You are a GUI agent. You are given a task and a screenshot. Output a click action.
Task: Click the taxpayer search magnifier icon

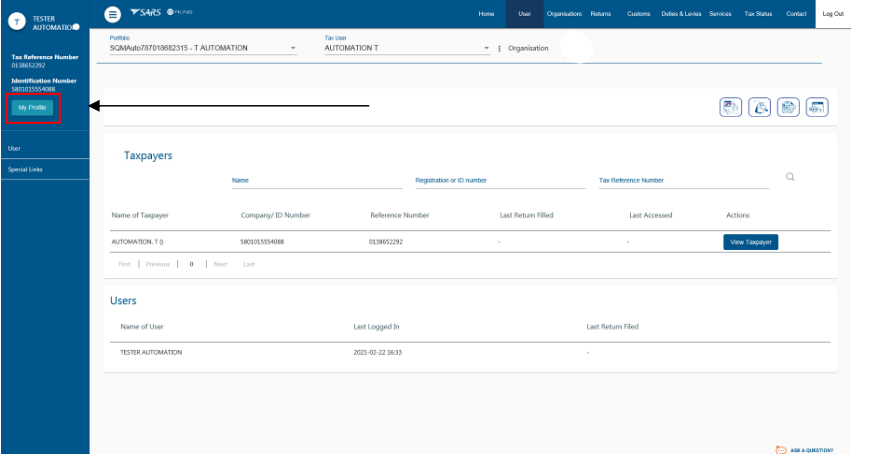point(790,177)
